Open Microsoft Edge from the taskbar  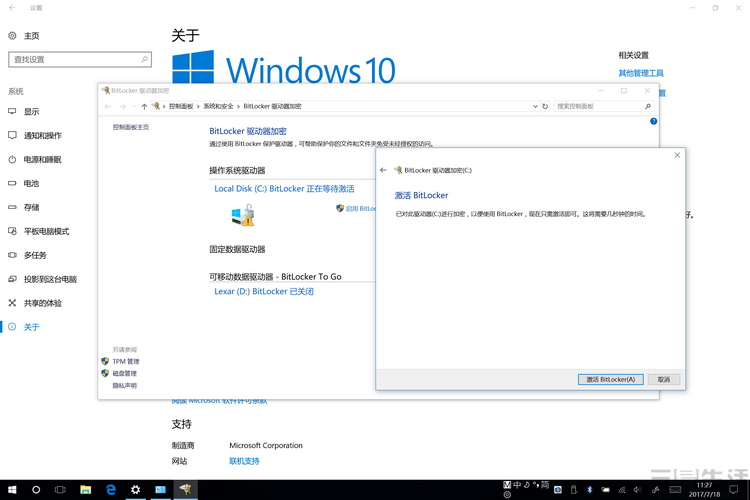(110, 489)
